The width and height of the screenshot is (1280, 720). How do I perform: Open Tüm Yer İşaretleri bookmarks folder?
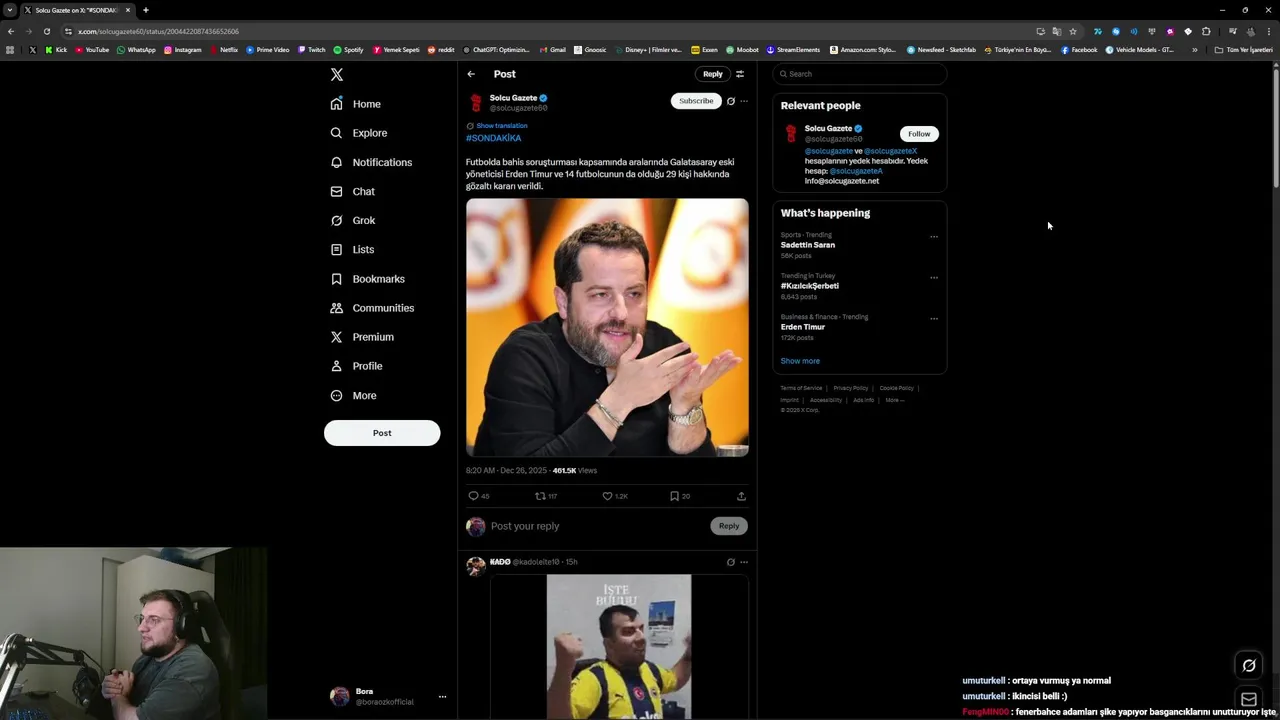(x=1243, y=50)
